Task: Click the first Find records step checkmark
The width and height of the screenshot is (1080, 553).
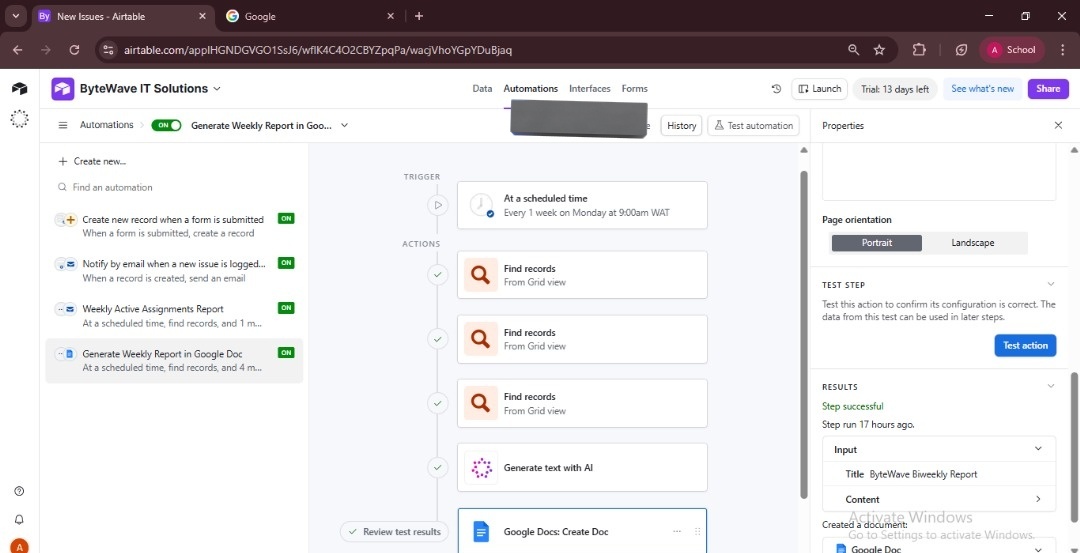Action: pos(437,275)
